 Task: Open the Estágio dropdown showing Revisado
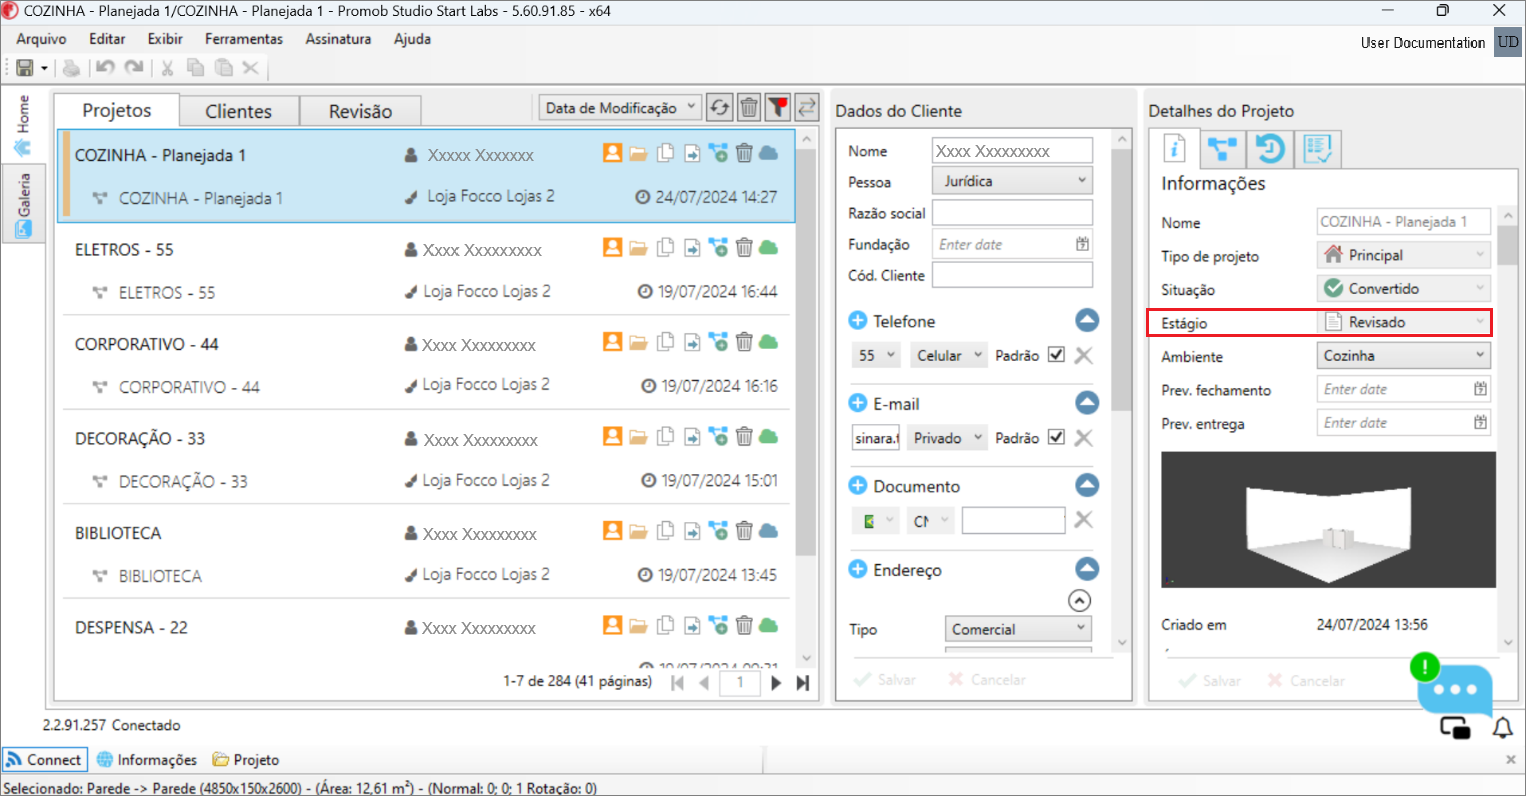coord(1404,322)
